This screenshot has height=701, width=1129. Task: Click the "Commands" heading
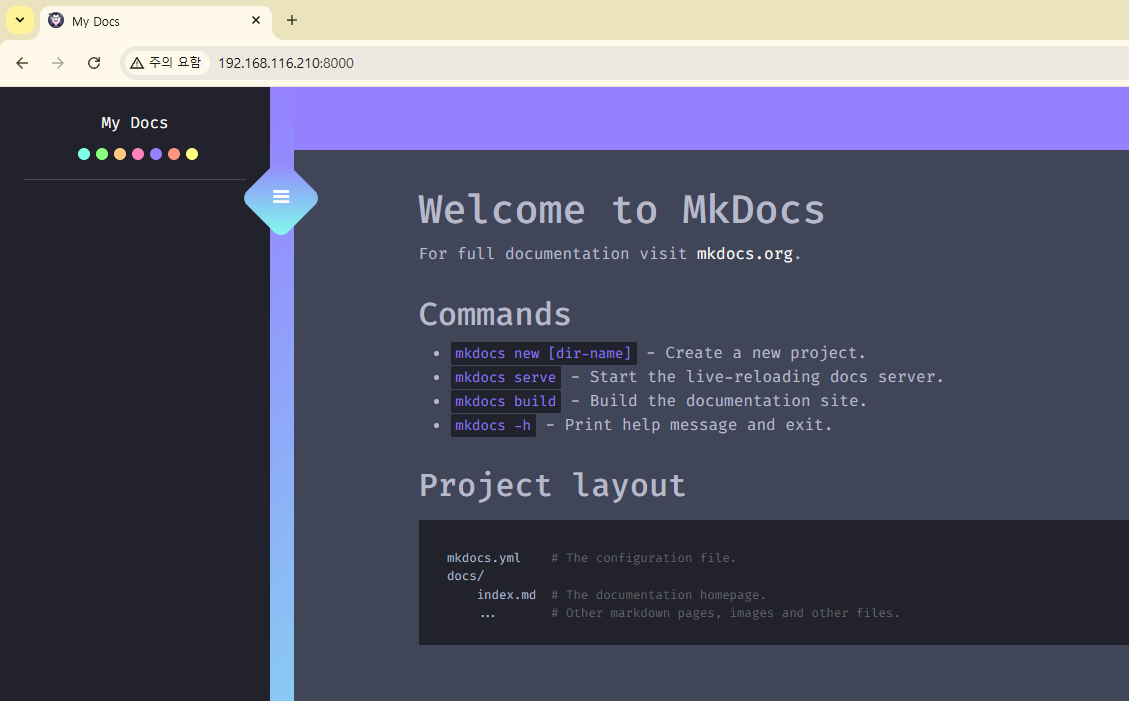coord(495,315)
